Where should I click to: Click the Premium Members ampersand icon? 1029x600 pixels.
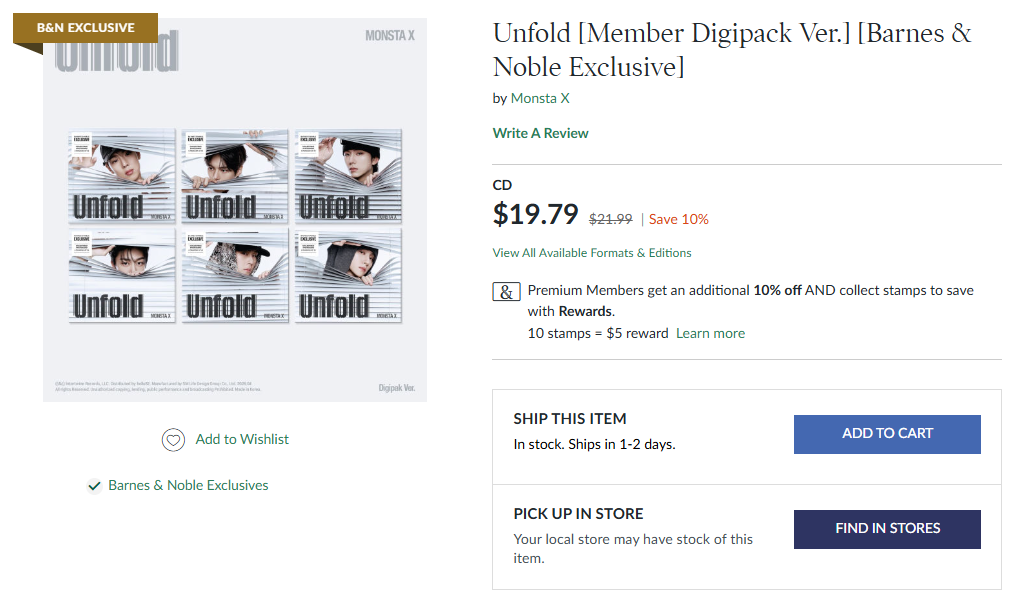click(x=507, y=292)
